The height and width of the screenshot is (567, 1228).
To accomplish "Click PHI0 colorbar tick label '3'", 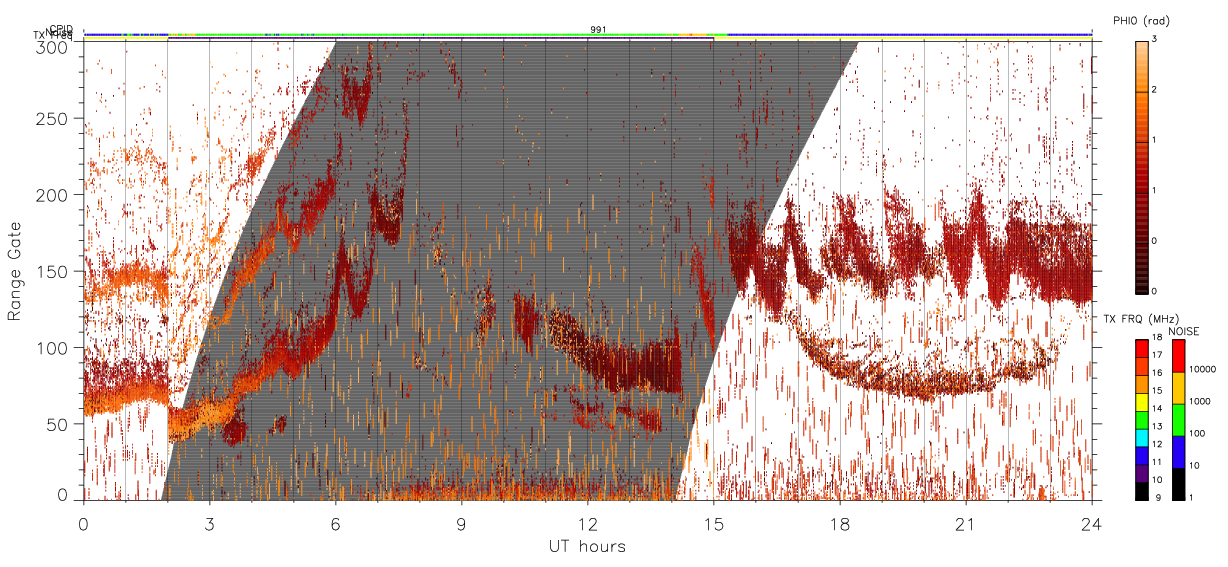I will coord(1154,39).
